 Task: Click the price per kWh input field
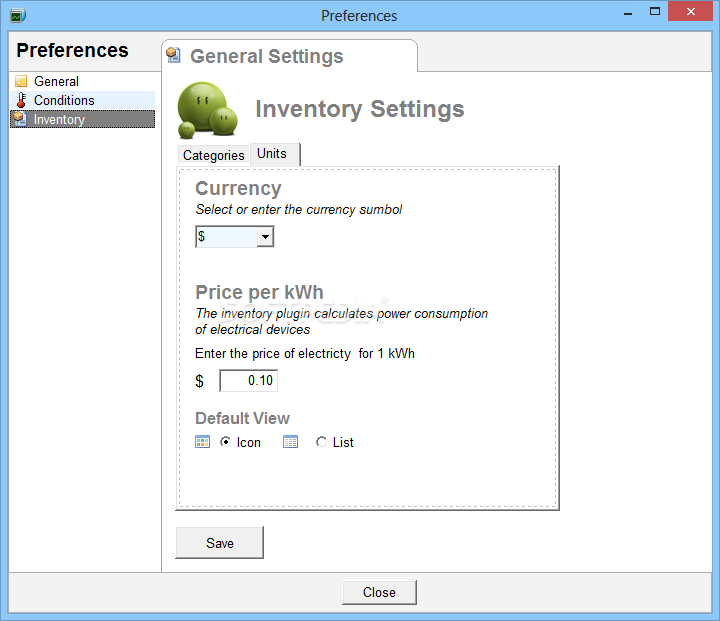click(x=248, y=380)
